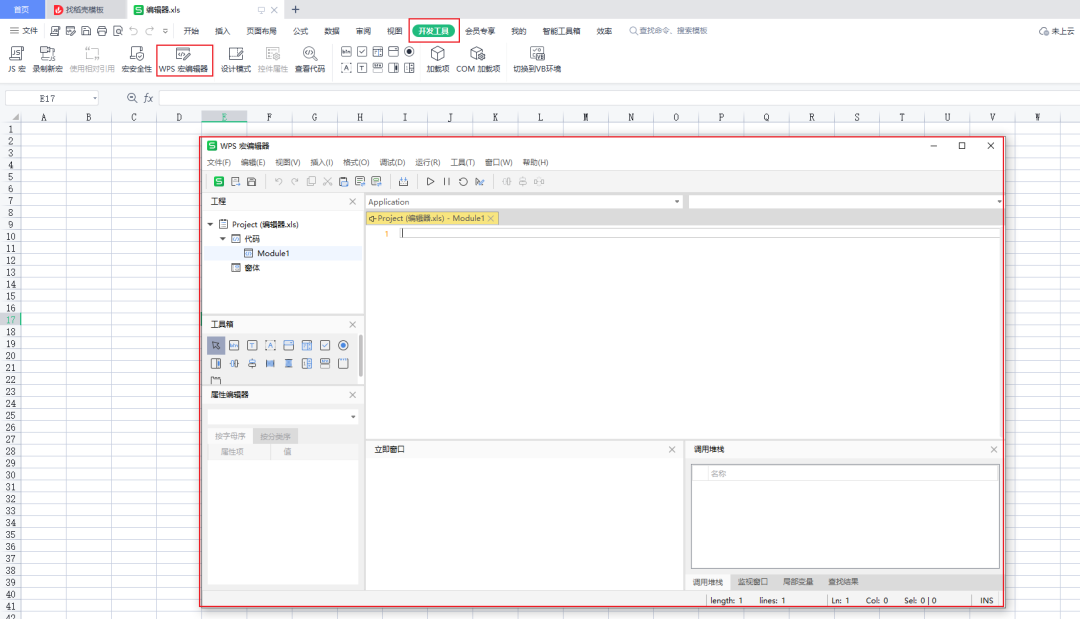Open 帮助(H) menu in macro editor
This screenshot has height=619, width=1080.
coord(535,162)
